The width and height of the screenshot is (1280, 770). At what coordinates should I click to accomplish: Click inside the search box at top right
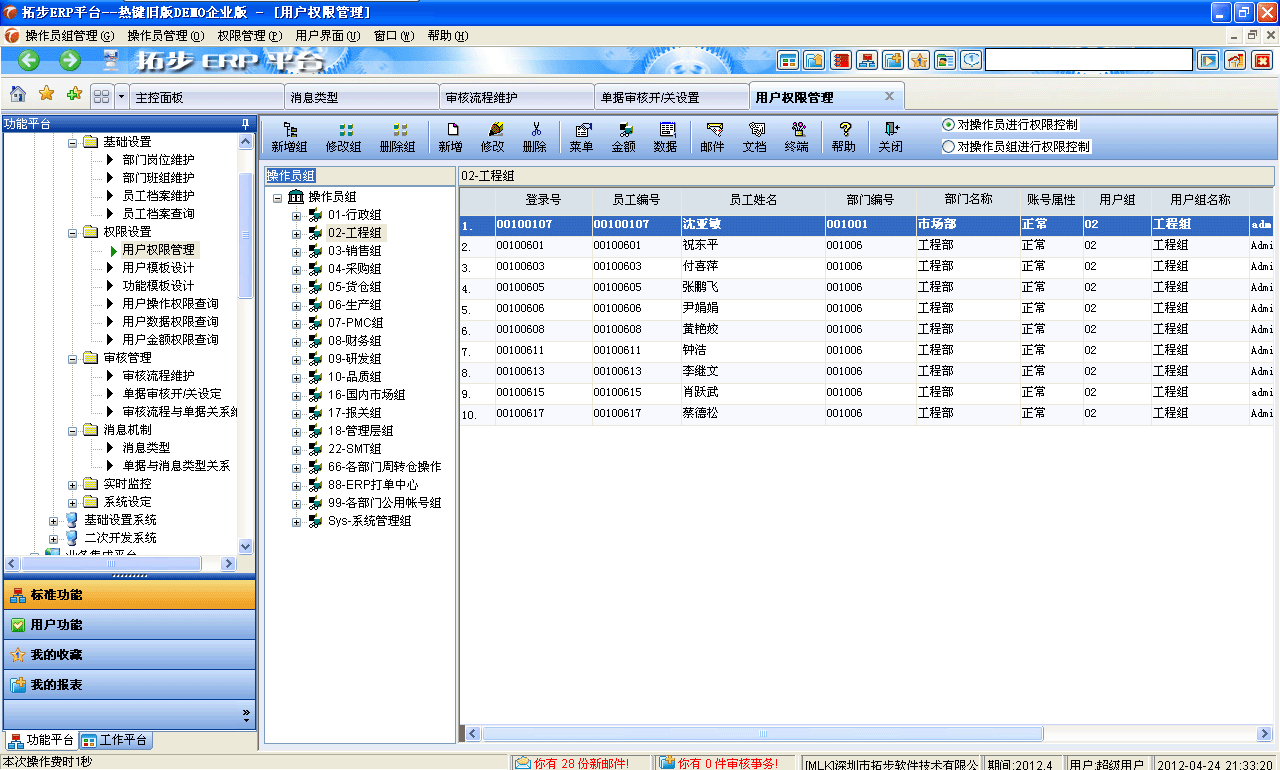coord(1090,59)
